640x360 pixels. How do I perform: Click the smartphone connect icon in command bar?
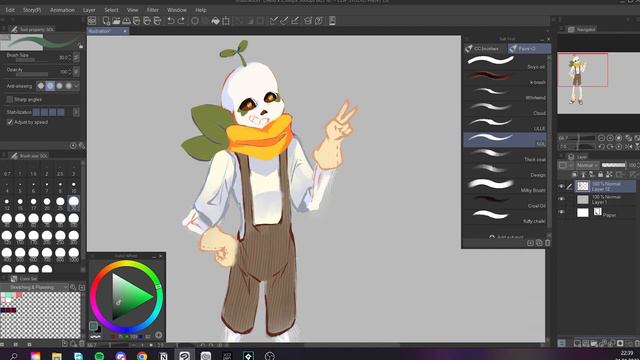tap(332, 21)
